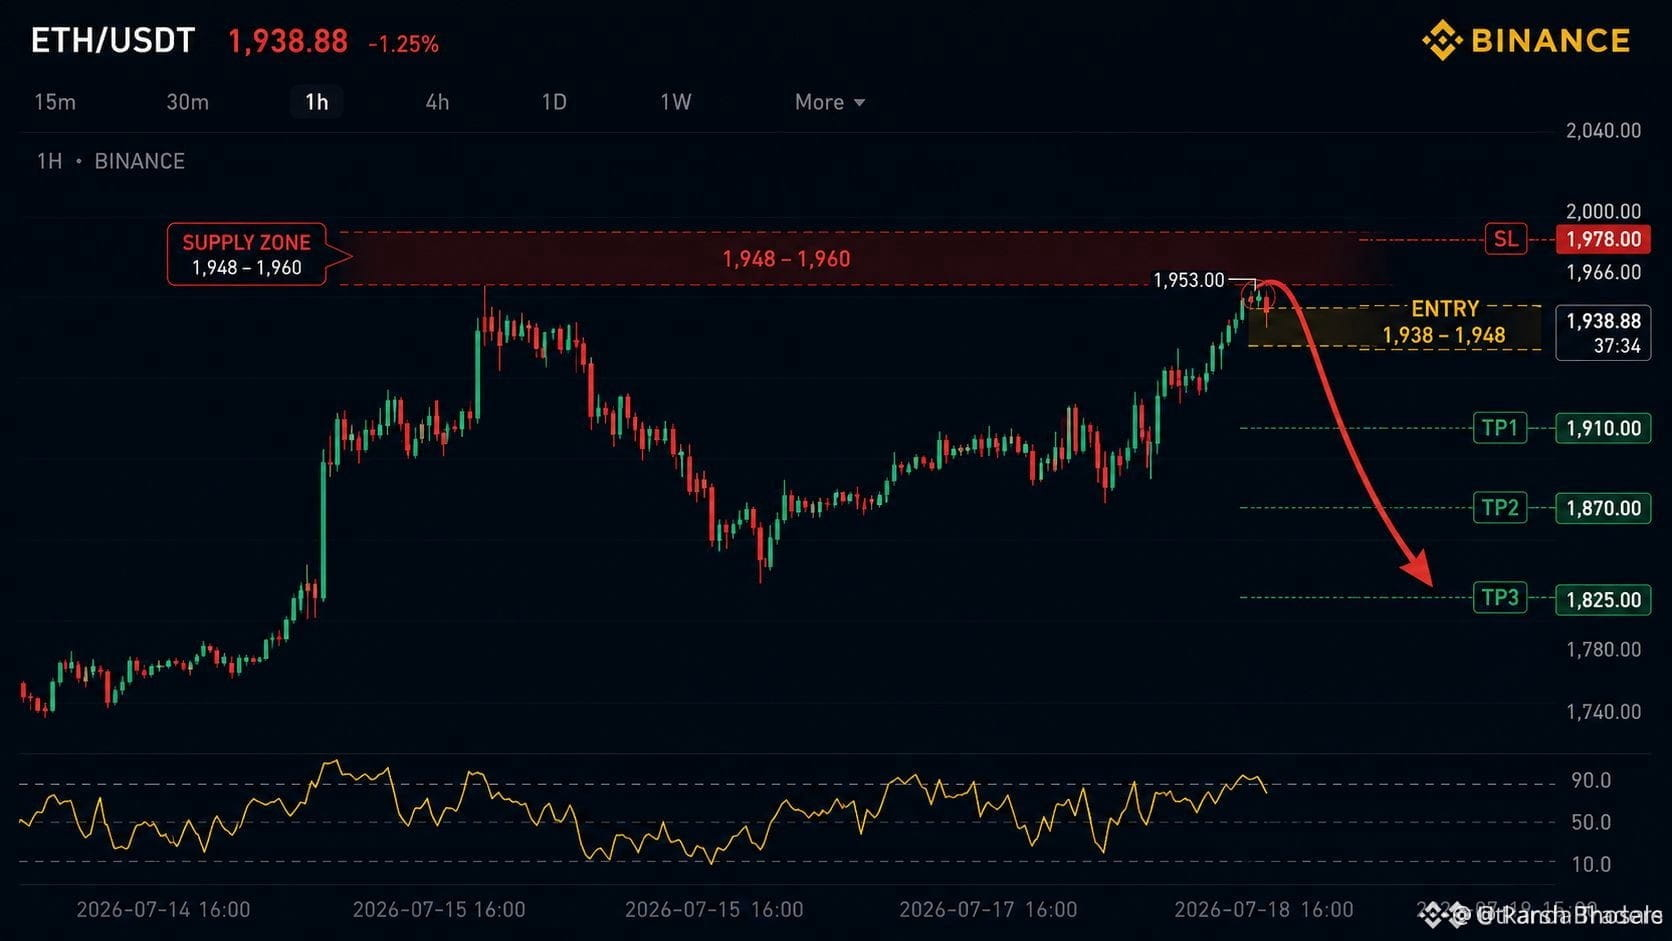
Task: Click the red 1,948 – 1,960 zone text
Action: (x=786, y=259)
